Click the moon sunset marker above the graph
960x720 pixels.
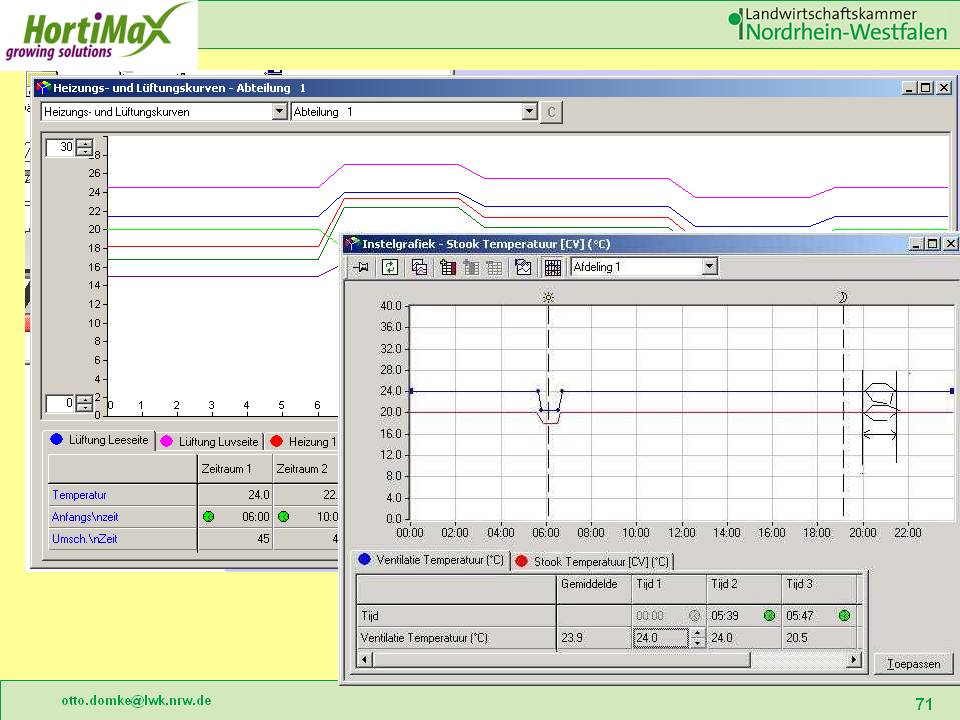tap(843, 297)
